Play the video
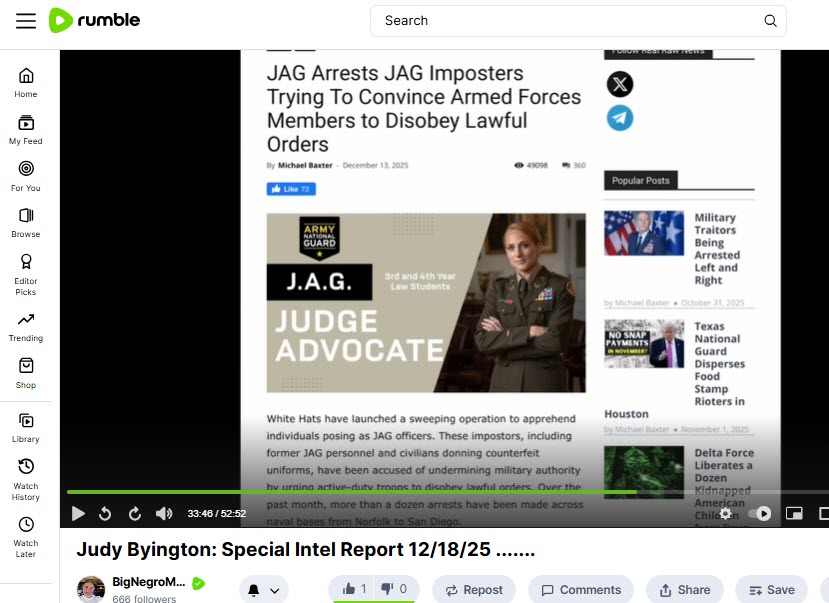The height and width of the screenshot is (603, 829). point(78,513)
